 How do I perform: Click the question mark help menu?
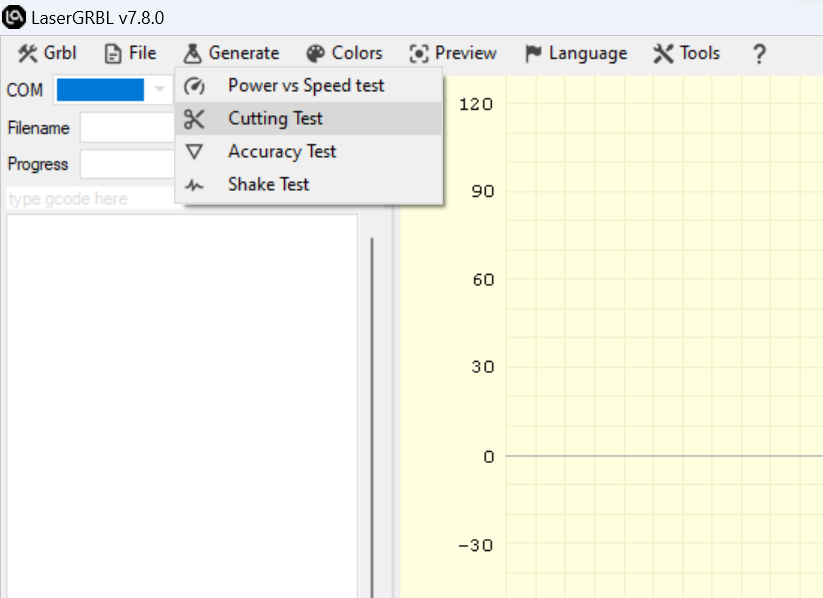pos(759,54)
